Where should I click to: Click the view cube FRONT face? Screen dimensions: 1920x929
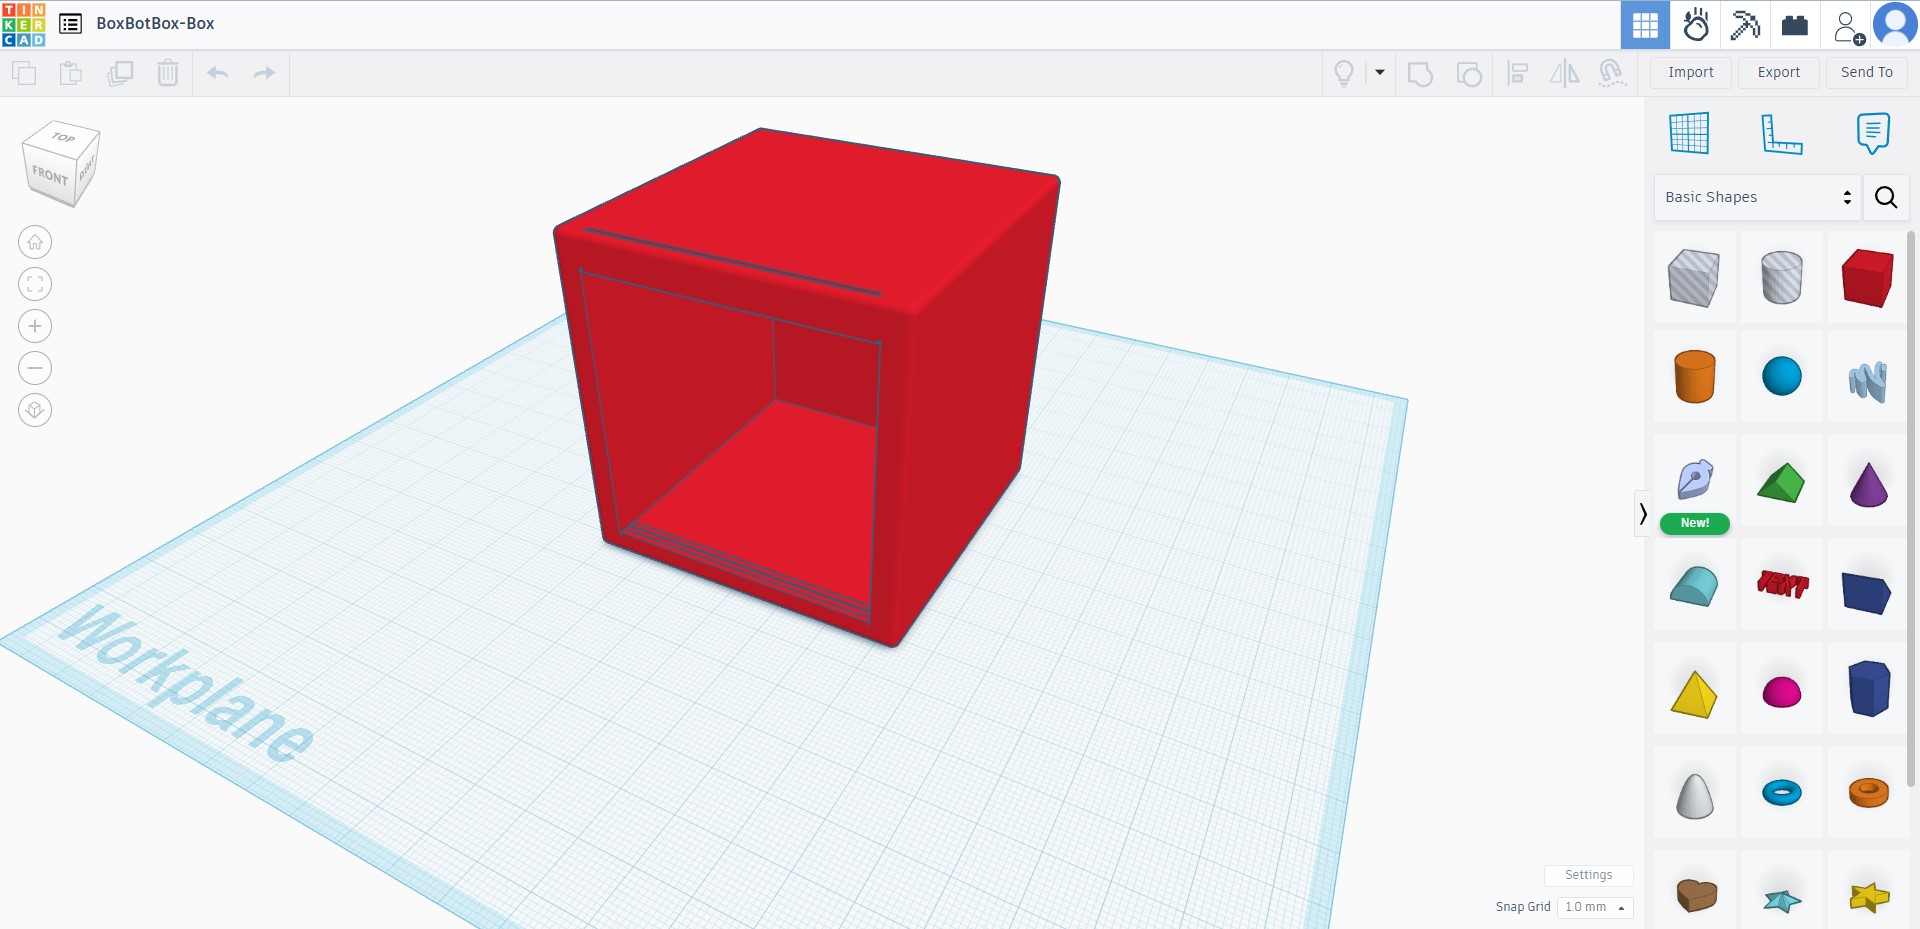(49, 176)
